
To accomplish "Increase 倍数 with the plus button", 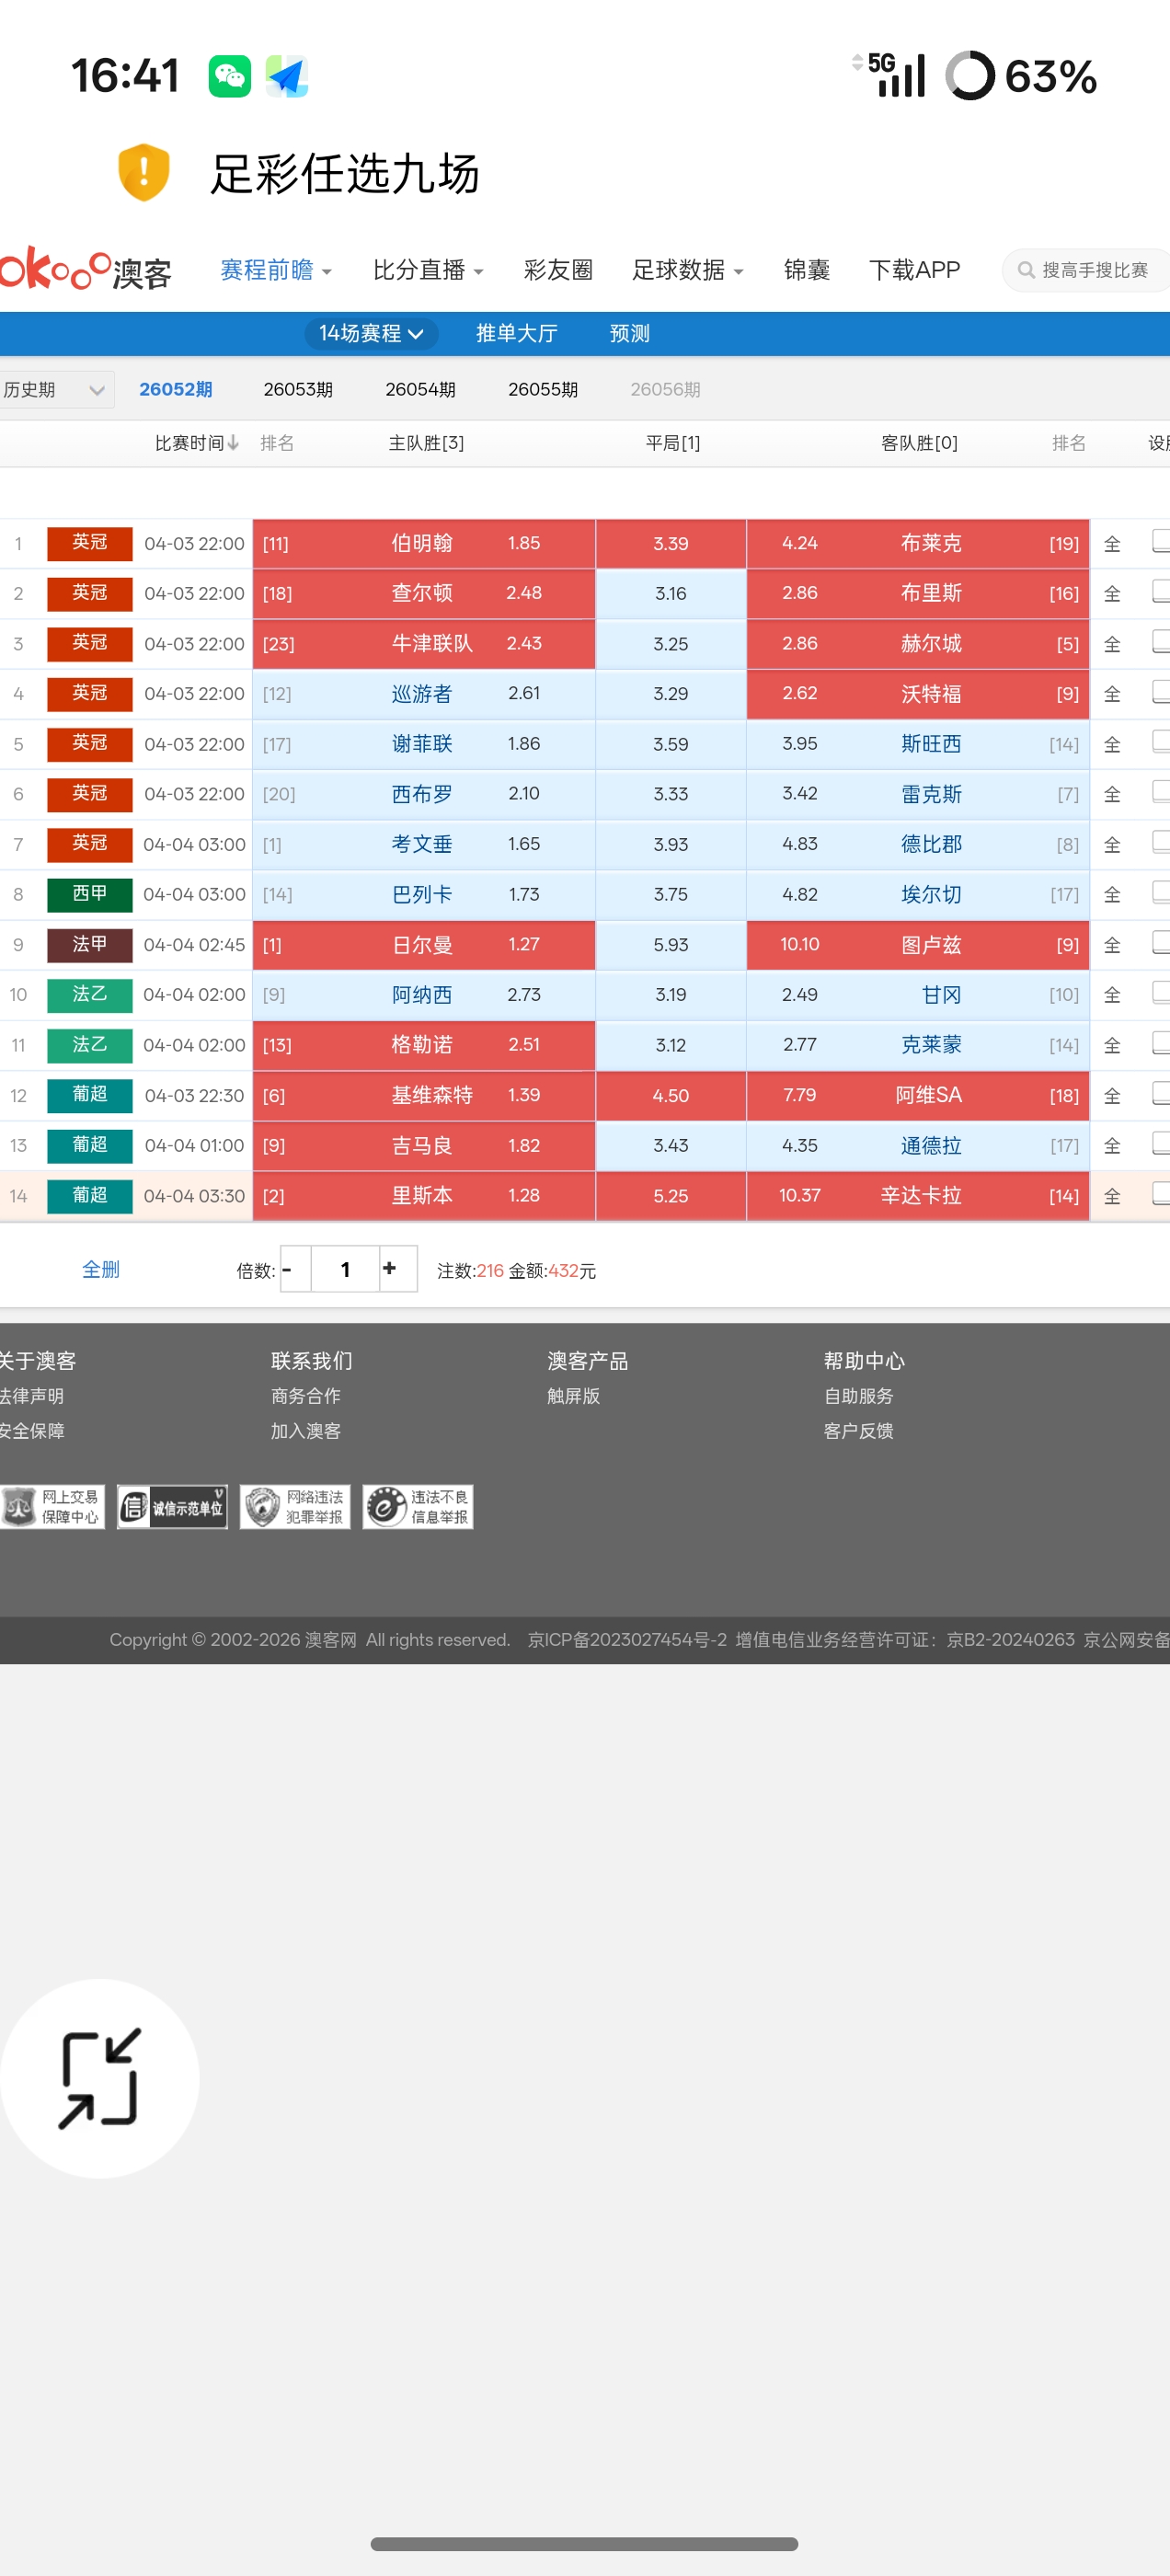I will click(x=390, y=1269).
